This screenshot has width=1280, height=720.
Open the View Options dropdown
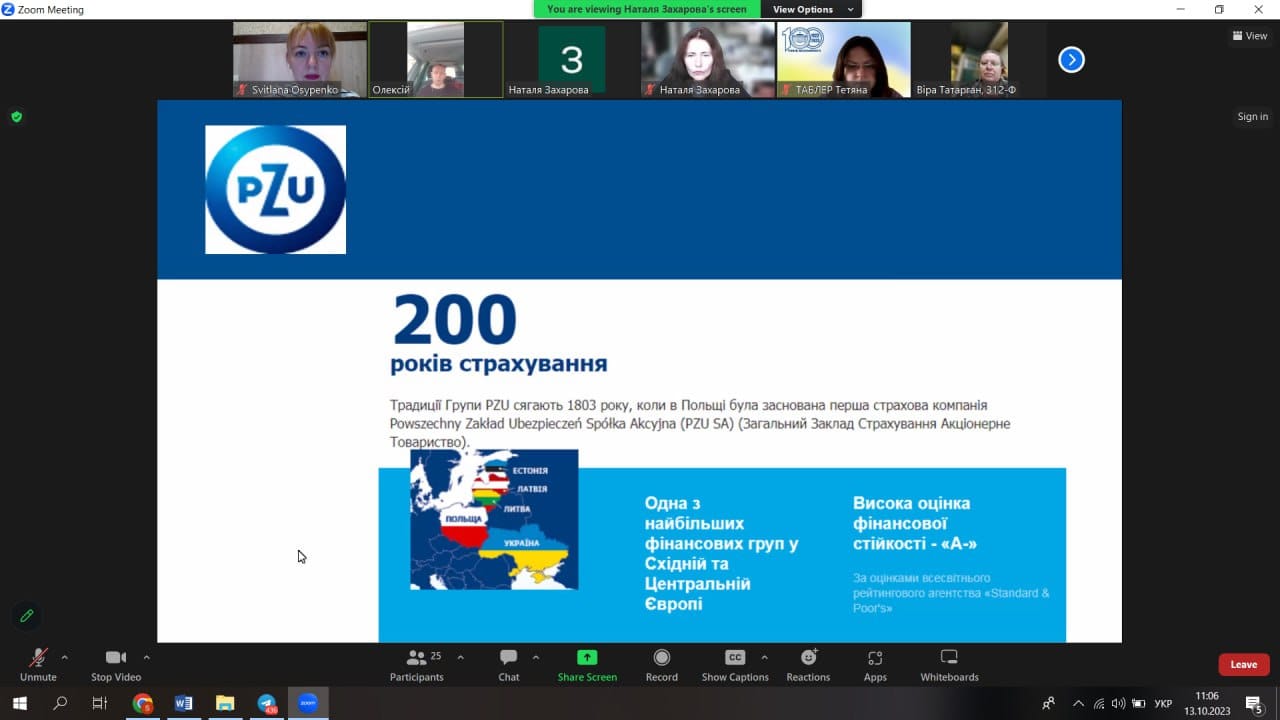point(810,9)
